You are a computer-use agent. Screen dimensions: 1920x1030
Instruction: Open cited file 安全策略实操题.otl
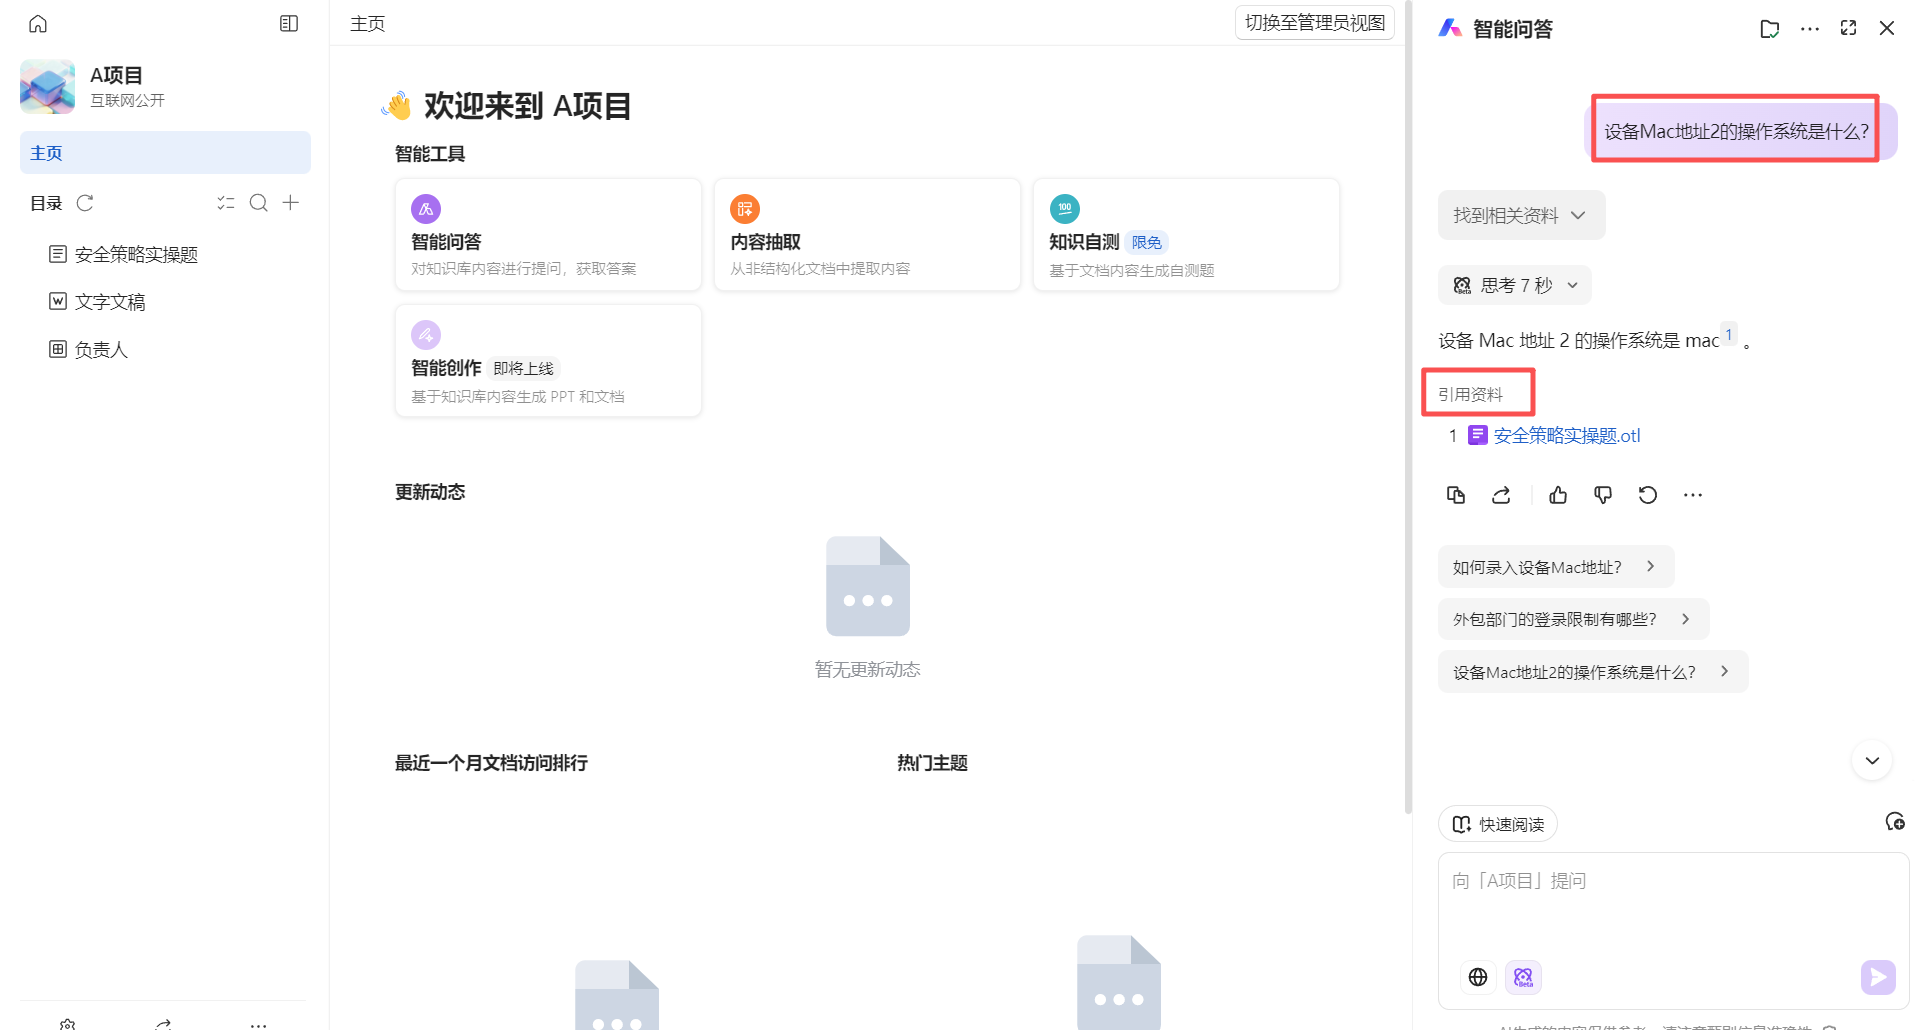(x=1566, y=435)
